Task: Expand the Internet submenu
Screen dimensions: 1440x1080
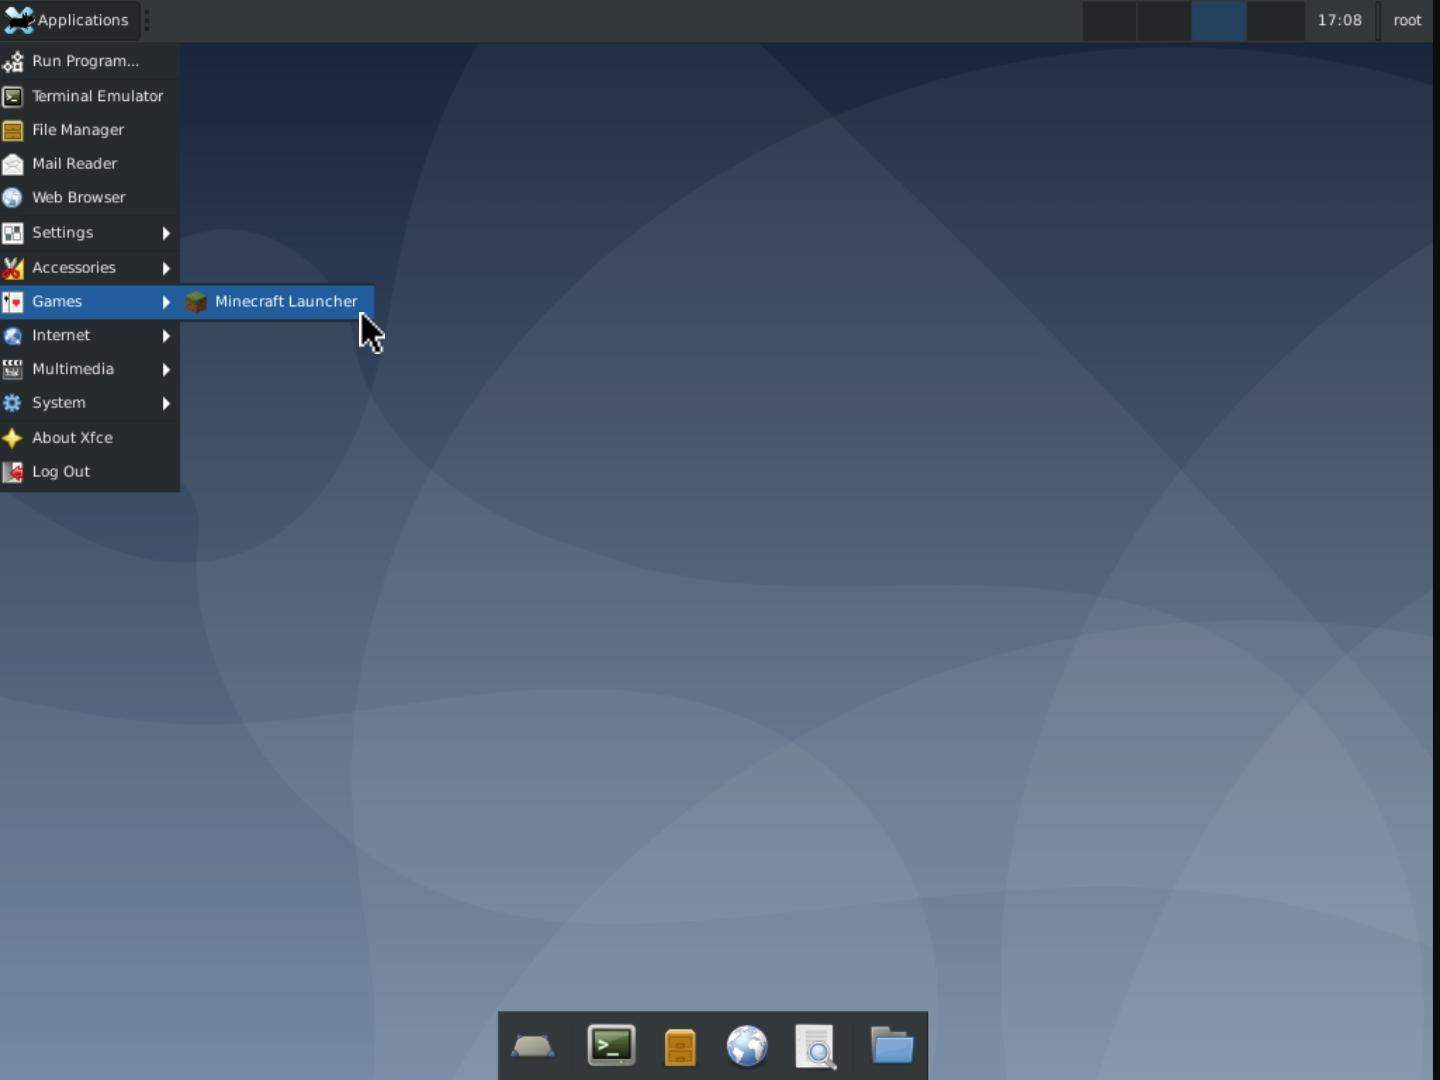Action: (90, 335)
